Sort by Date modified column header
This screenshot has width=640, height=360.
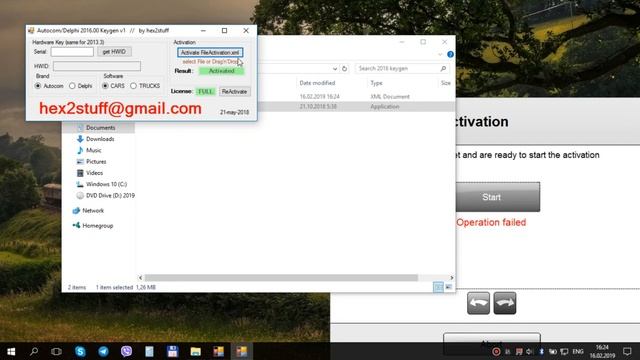tap(317, 83)
